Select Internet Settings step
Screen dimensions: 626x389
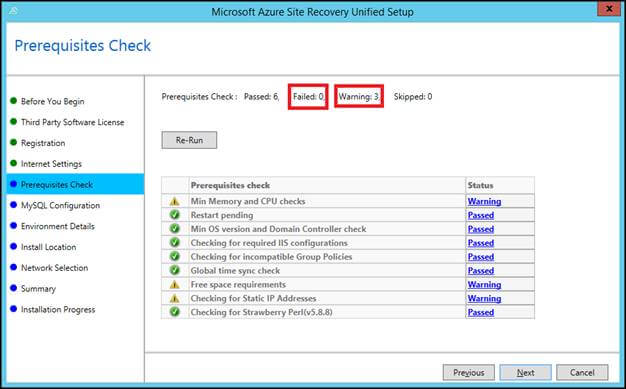pos(51,164)
